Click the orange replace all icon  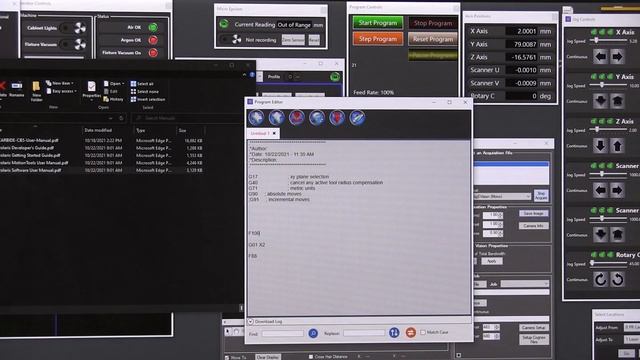[411, 333]
